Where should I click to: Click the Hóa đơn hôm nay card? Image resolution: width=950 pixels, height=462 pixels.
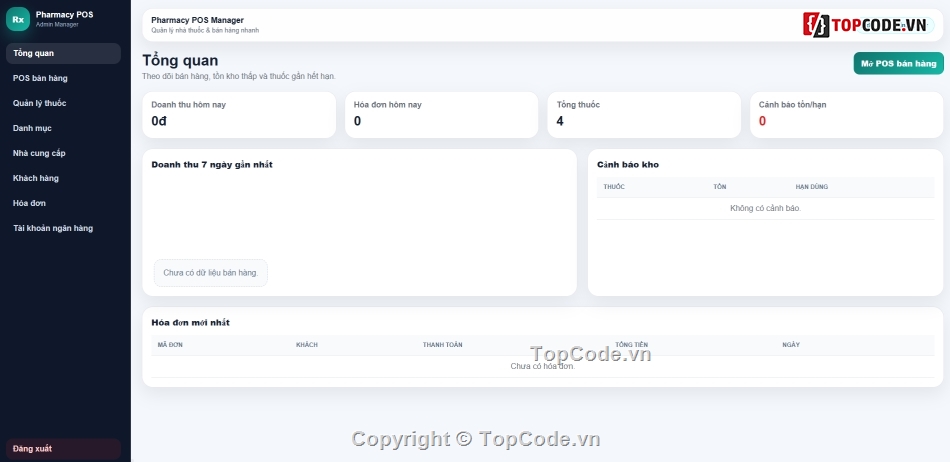click(x=441, y=115)
